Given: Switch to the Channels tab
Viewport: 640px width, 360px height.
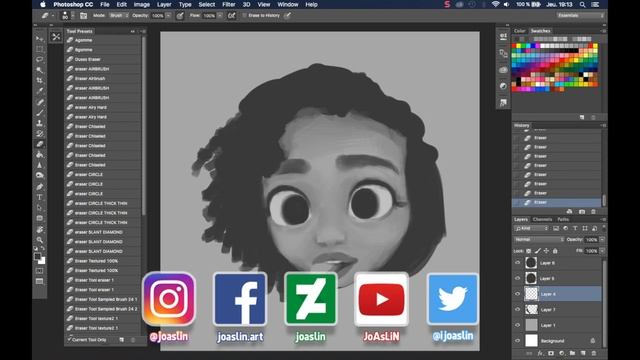Looking at the screenshot, I should 542,220.
